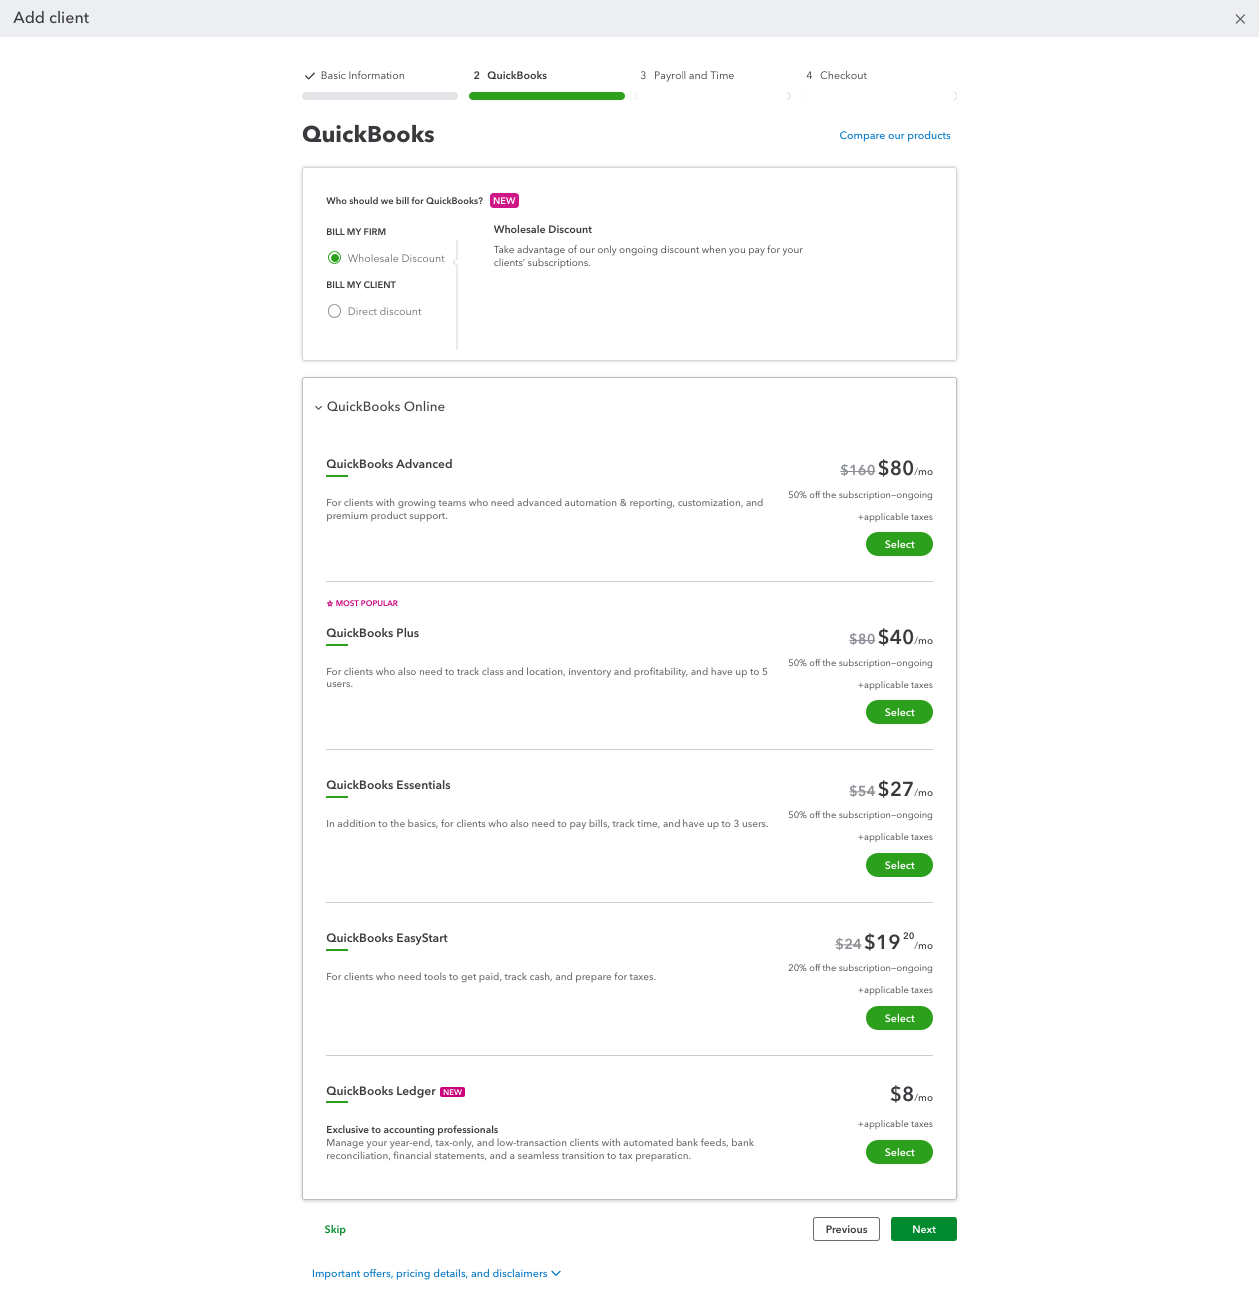Close the Add client dialog
This screenshot has height=1294, width=1260.
(1240, 18)
